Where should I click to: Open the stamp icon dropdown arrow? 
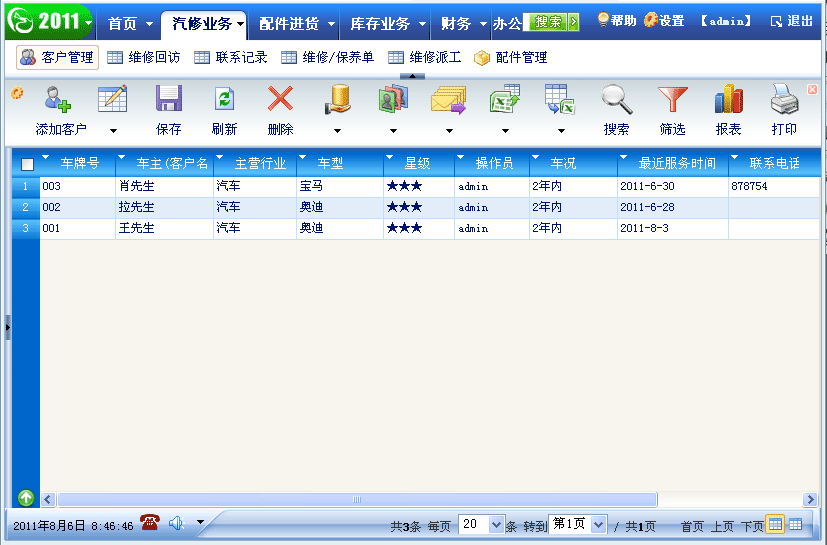click(x=338, y=131)
